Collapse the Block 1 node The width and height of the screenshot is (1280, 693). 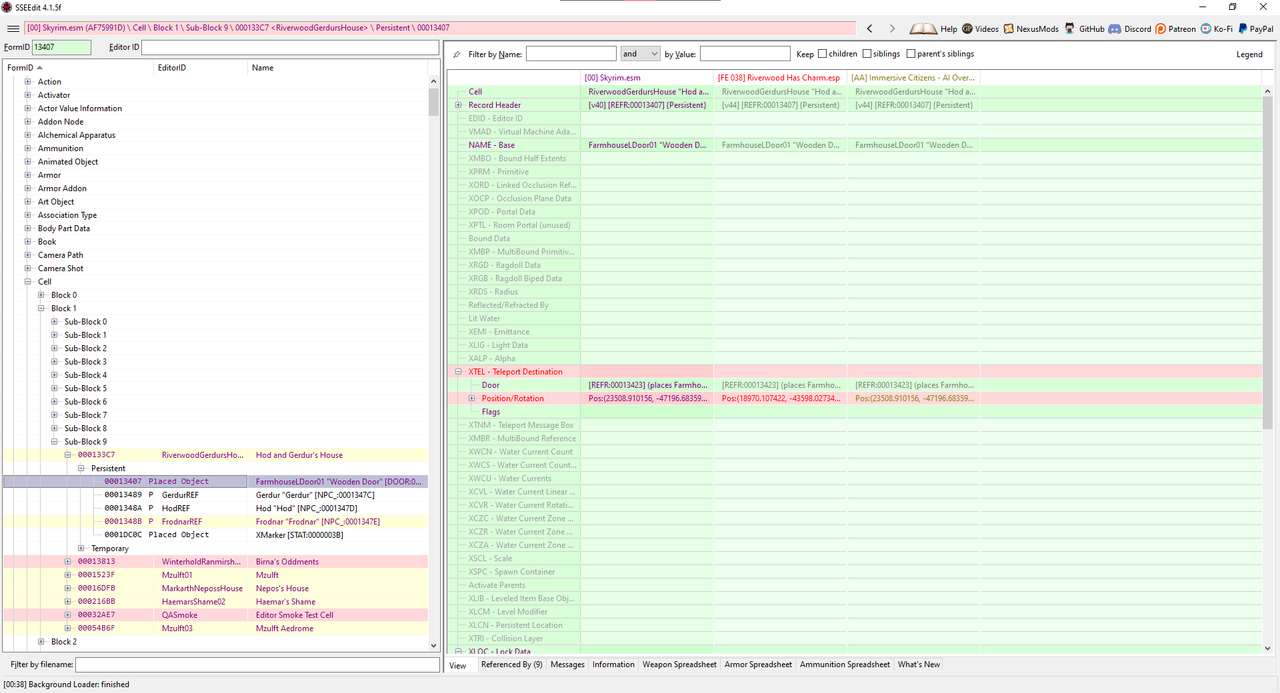[x=41, y=308]
